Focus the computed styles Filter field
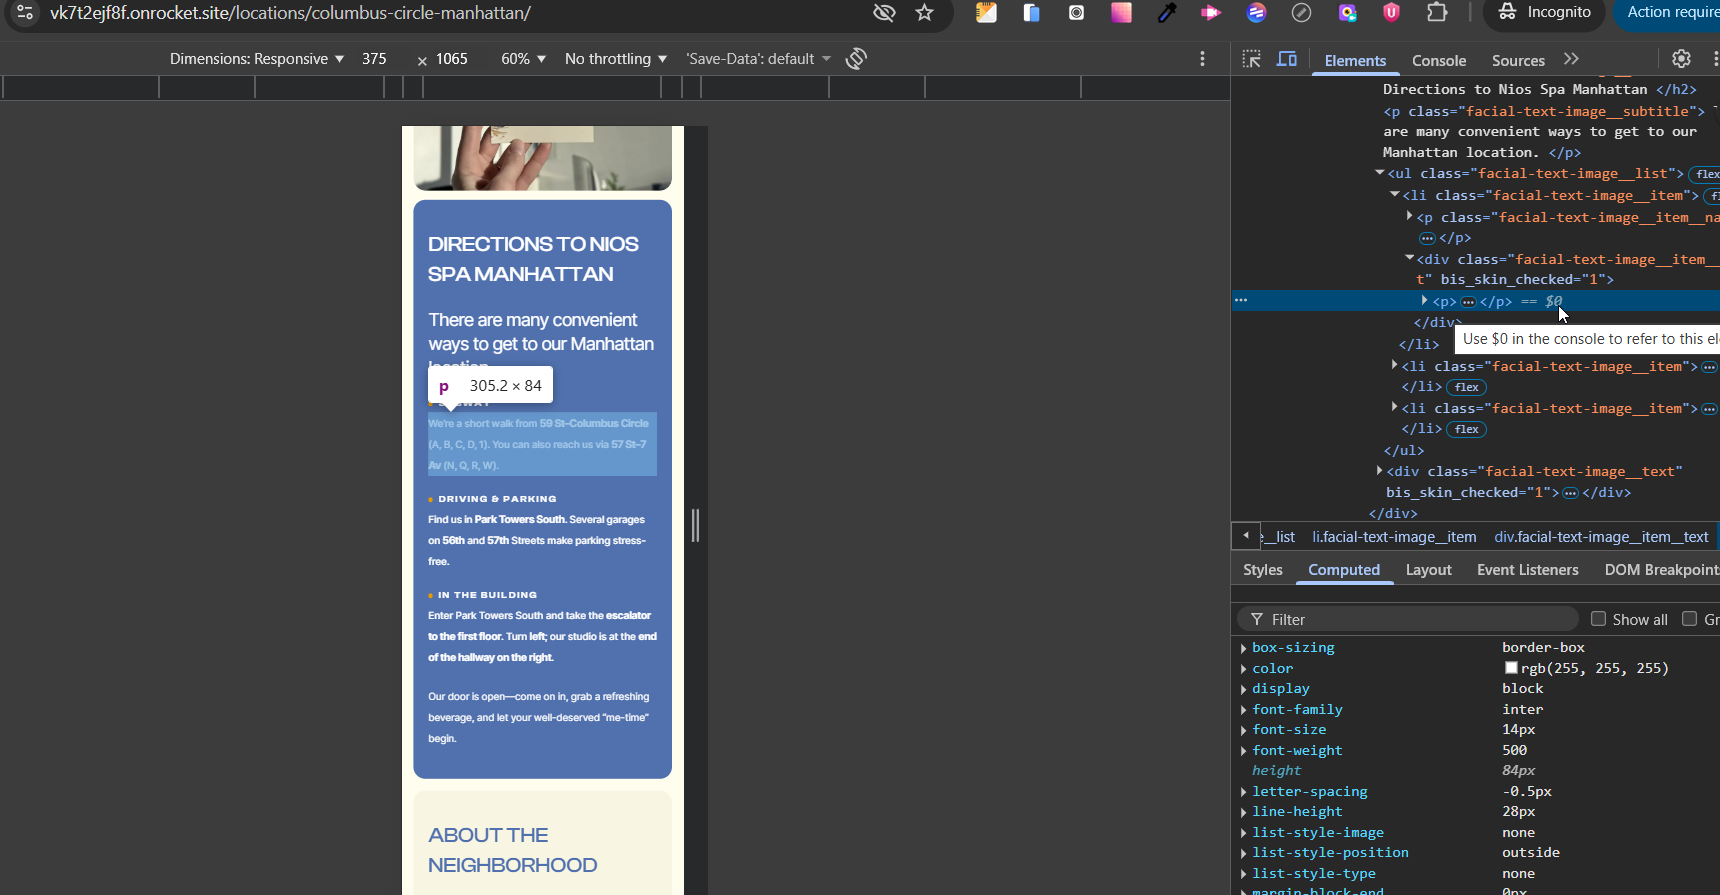The image size is (1720, 895). pos(1409,620)
